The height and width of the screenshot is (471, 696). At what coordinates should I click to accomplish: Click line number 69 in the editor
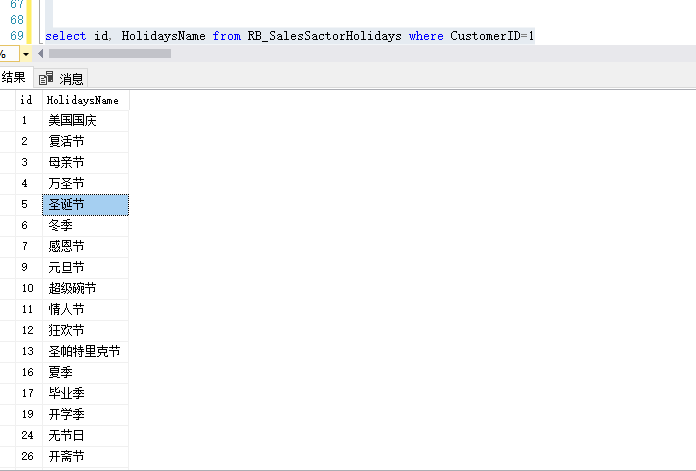click(x=17, y=36)
